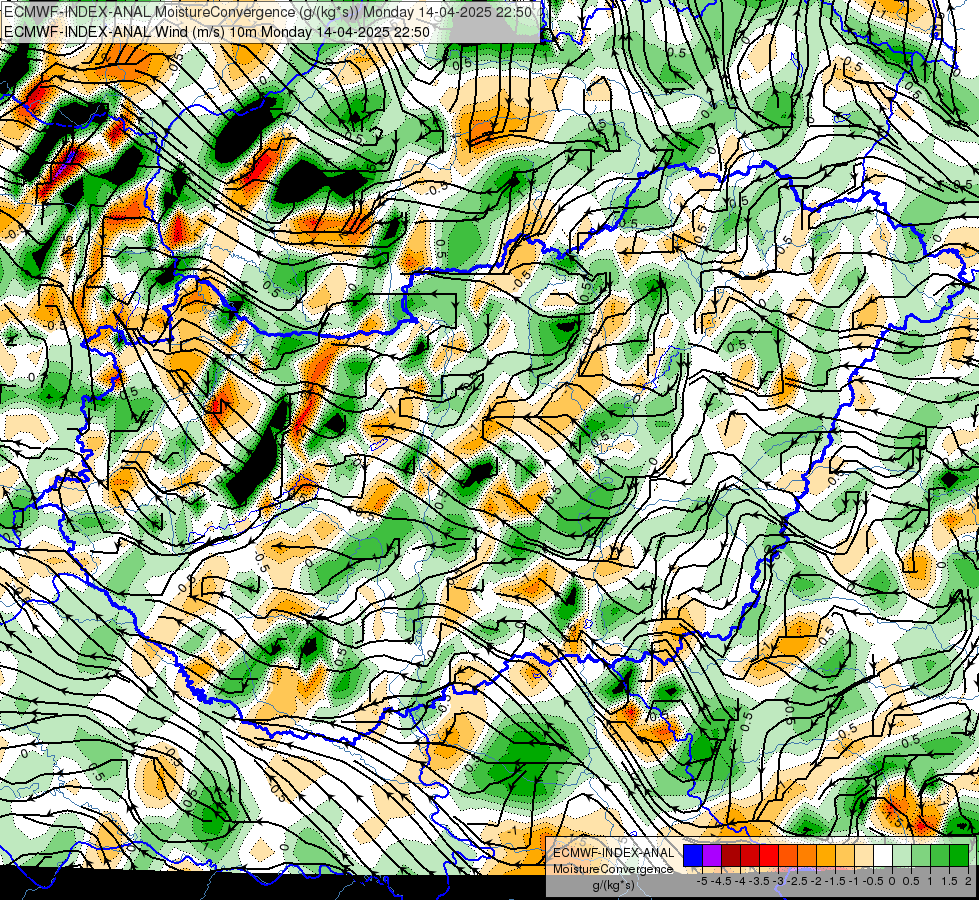Pick the light green swatch between 0.5 and 1
The width and height of the screenshot is (979, 900).
click(921, 855)
